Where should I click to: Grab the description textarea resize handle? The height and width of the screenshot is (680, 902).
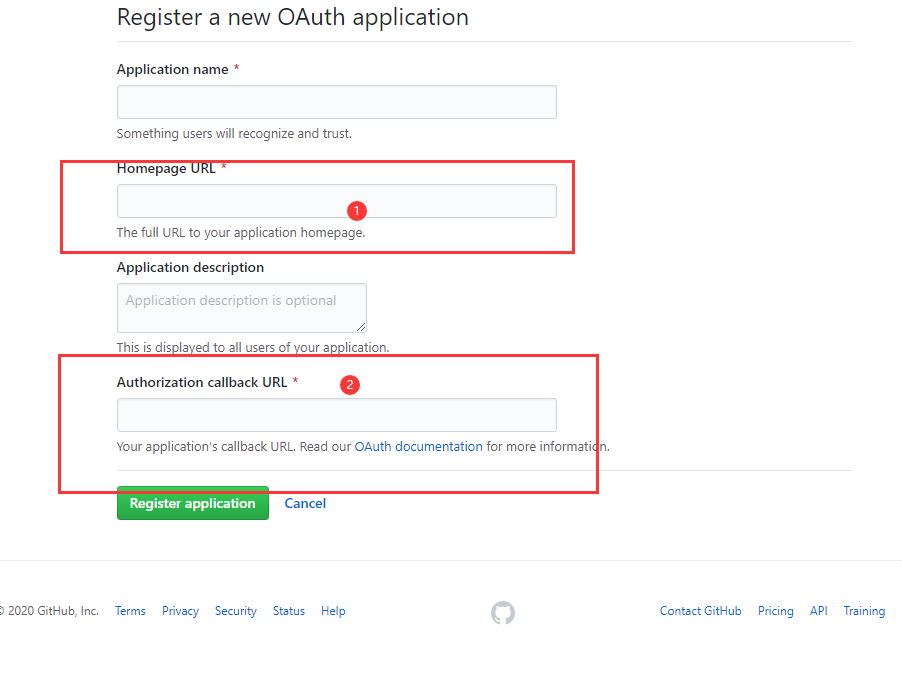pos(361,327)
